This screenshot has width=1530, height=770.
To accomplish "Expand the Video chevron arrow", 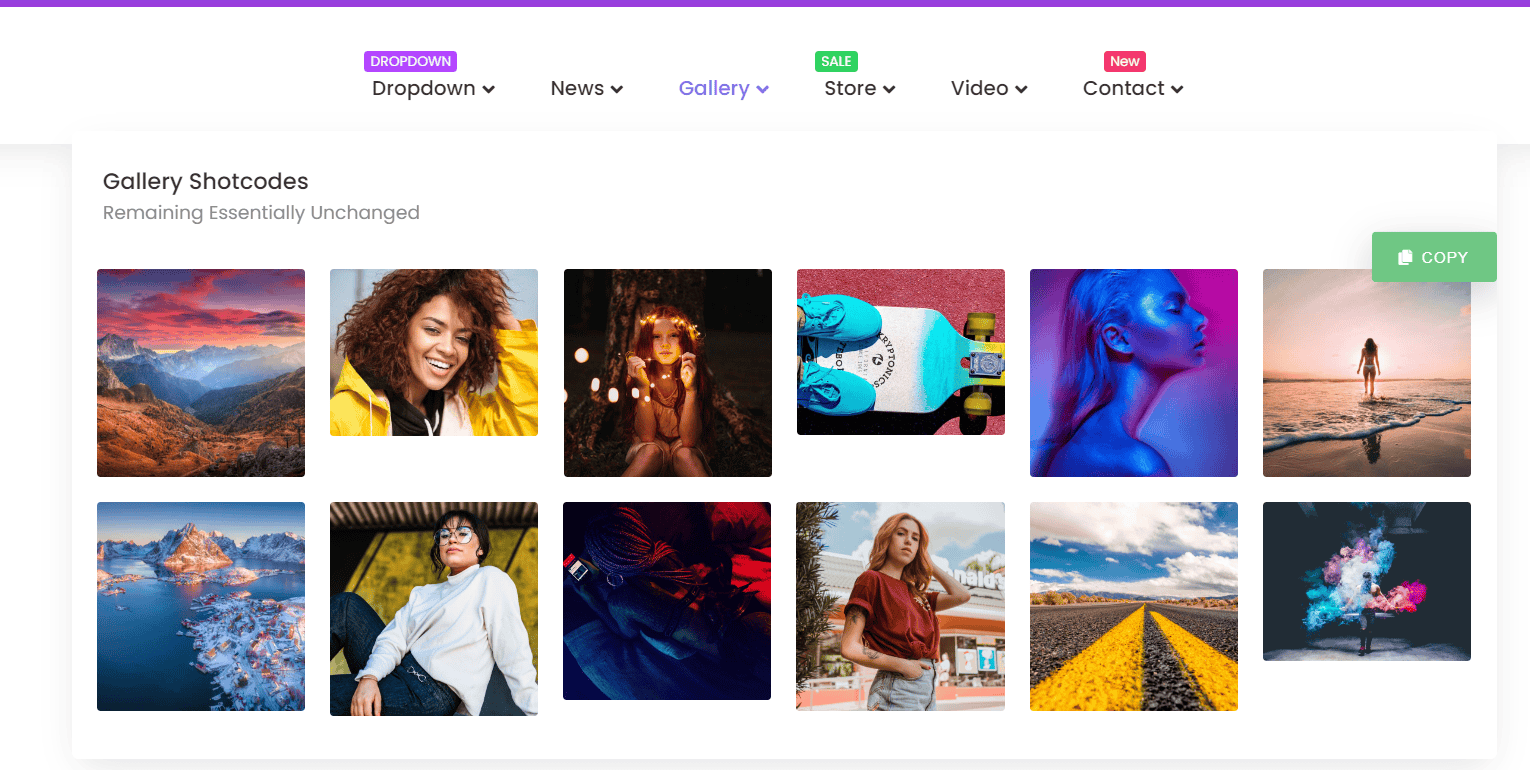I will click(1021, 89).
